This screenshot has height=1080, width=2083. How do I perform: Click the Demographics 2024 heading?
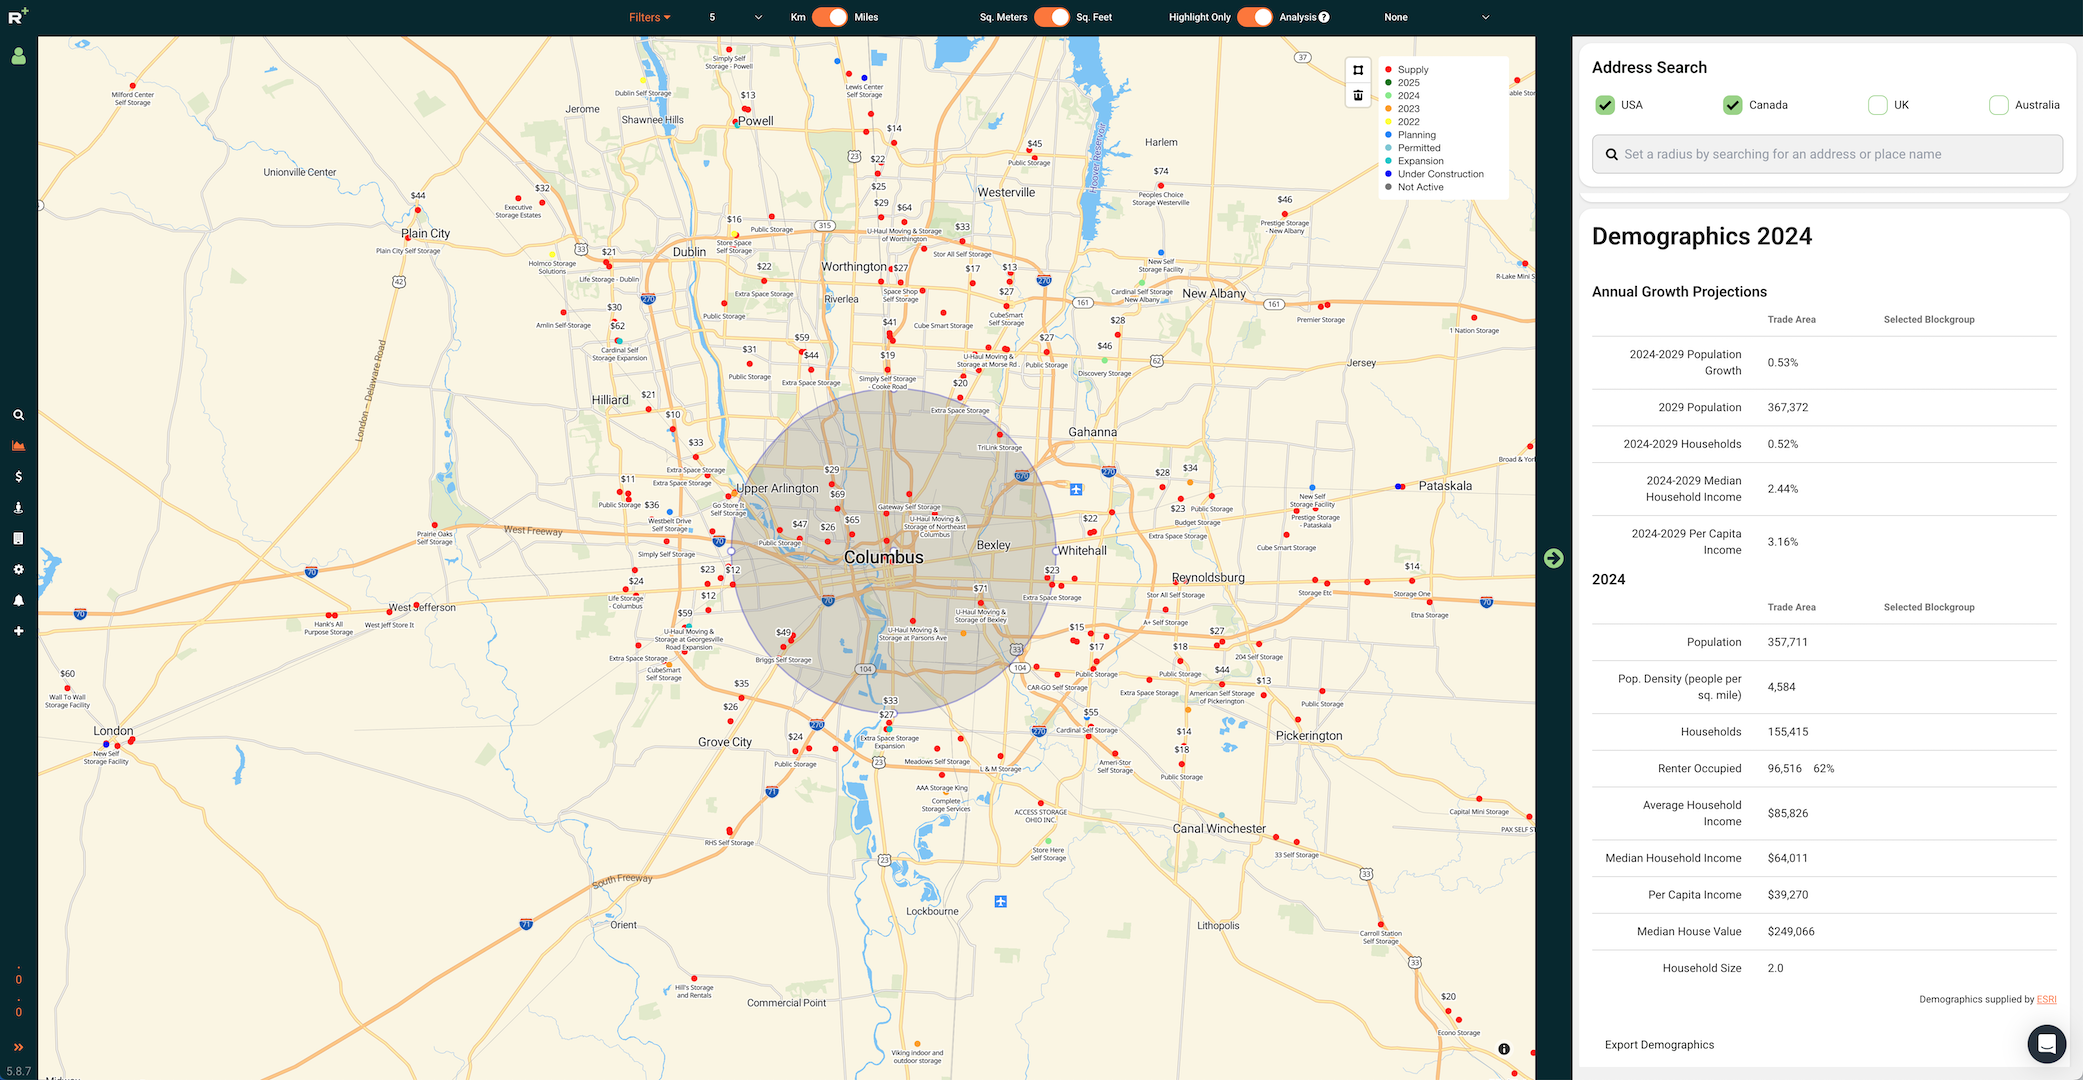(1701, 236)
